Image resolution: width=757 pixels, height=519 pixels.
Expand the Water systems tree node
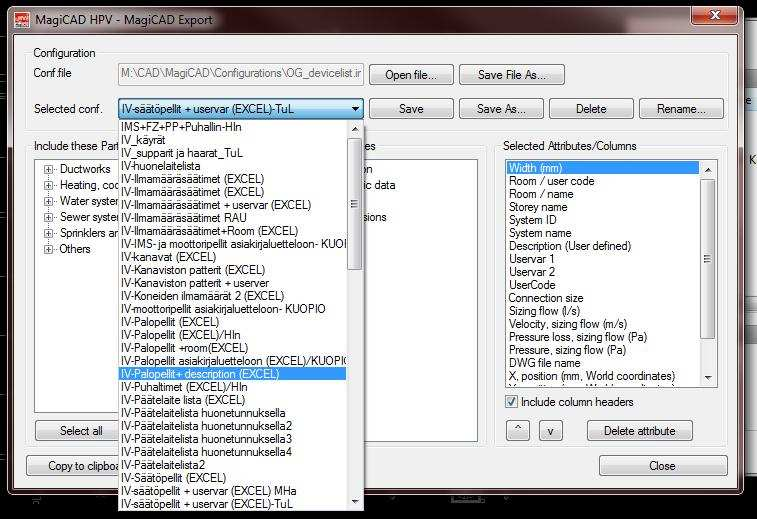point(48,201)
